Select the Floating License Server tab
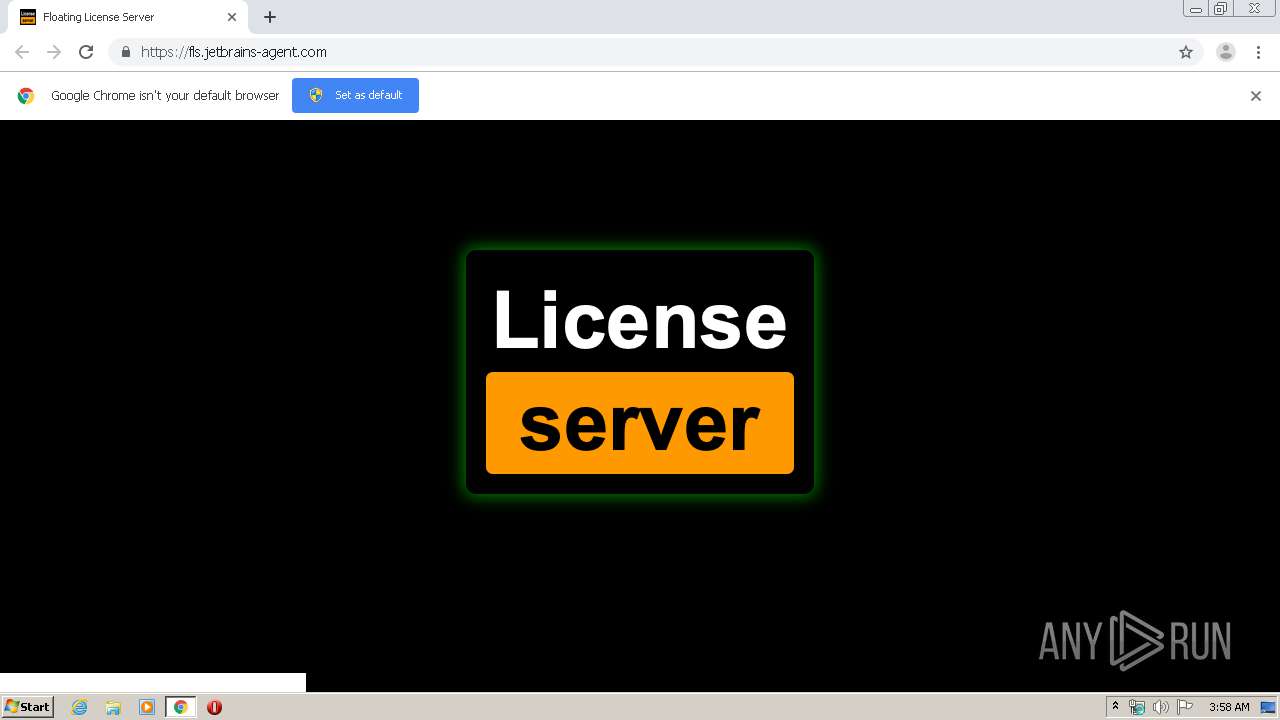The height and width of the screenshot is (720, 1280). [128, 17]
